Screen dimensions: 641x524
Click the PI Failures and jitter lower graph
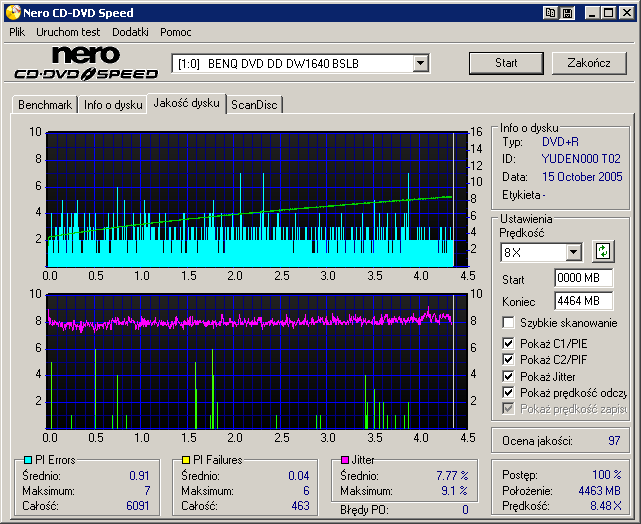pos(257,361)
